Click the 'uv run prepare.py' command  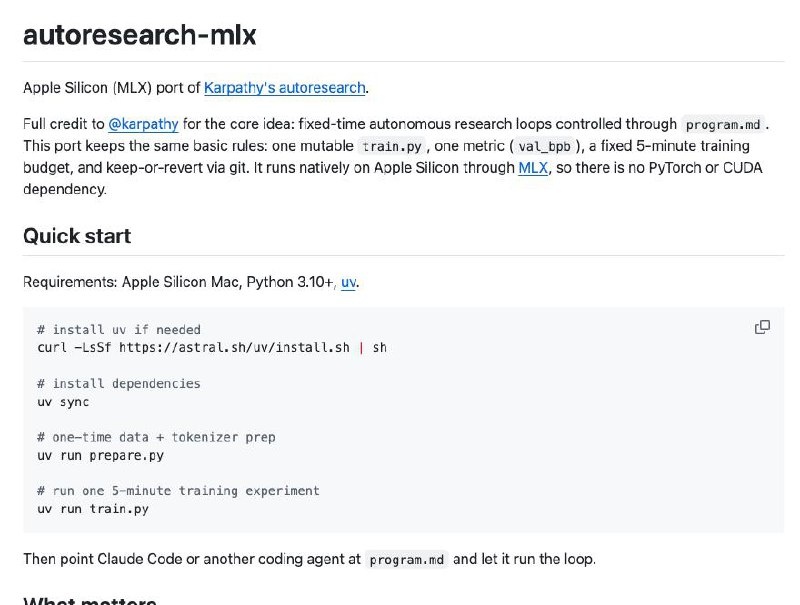pos(100,456)
